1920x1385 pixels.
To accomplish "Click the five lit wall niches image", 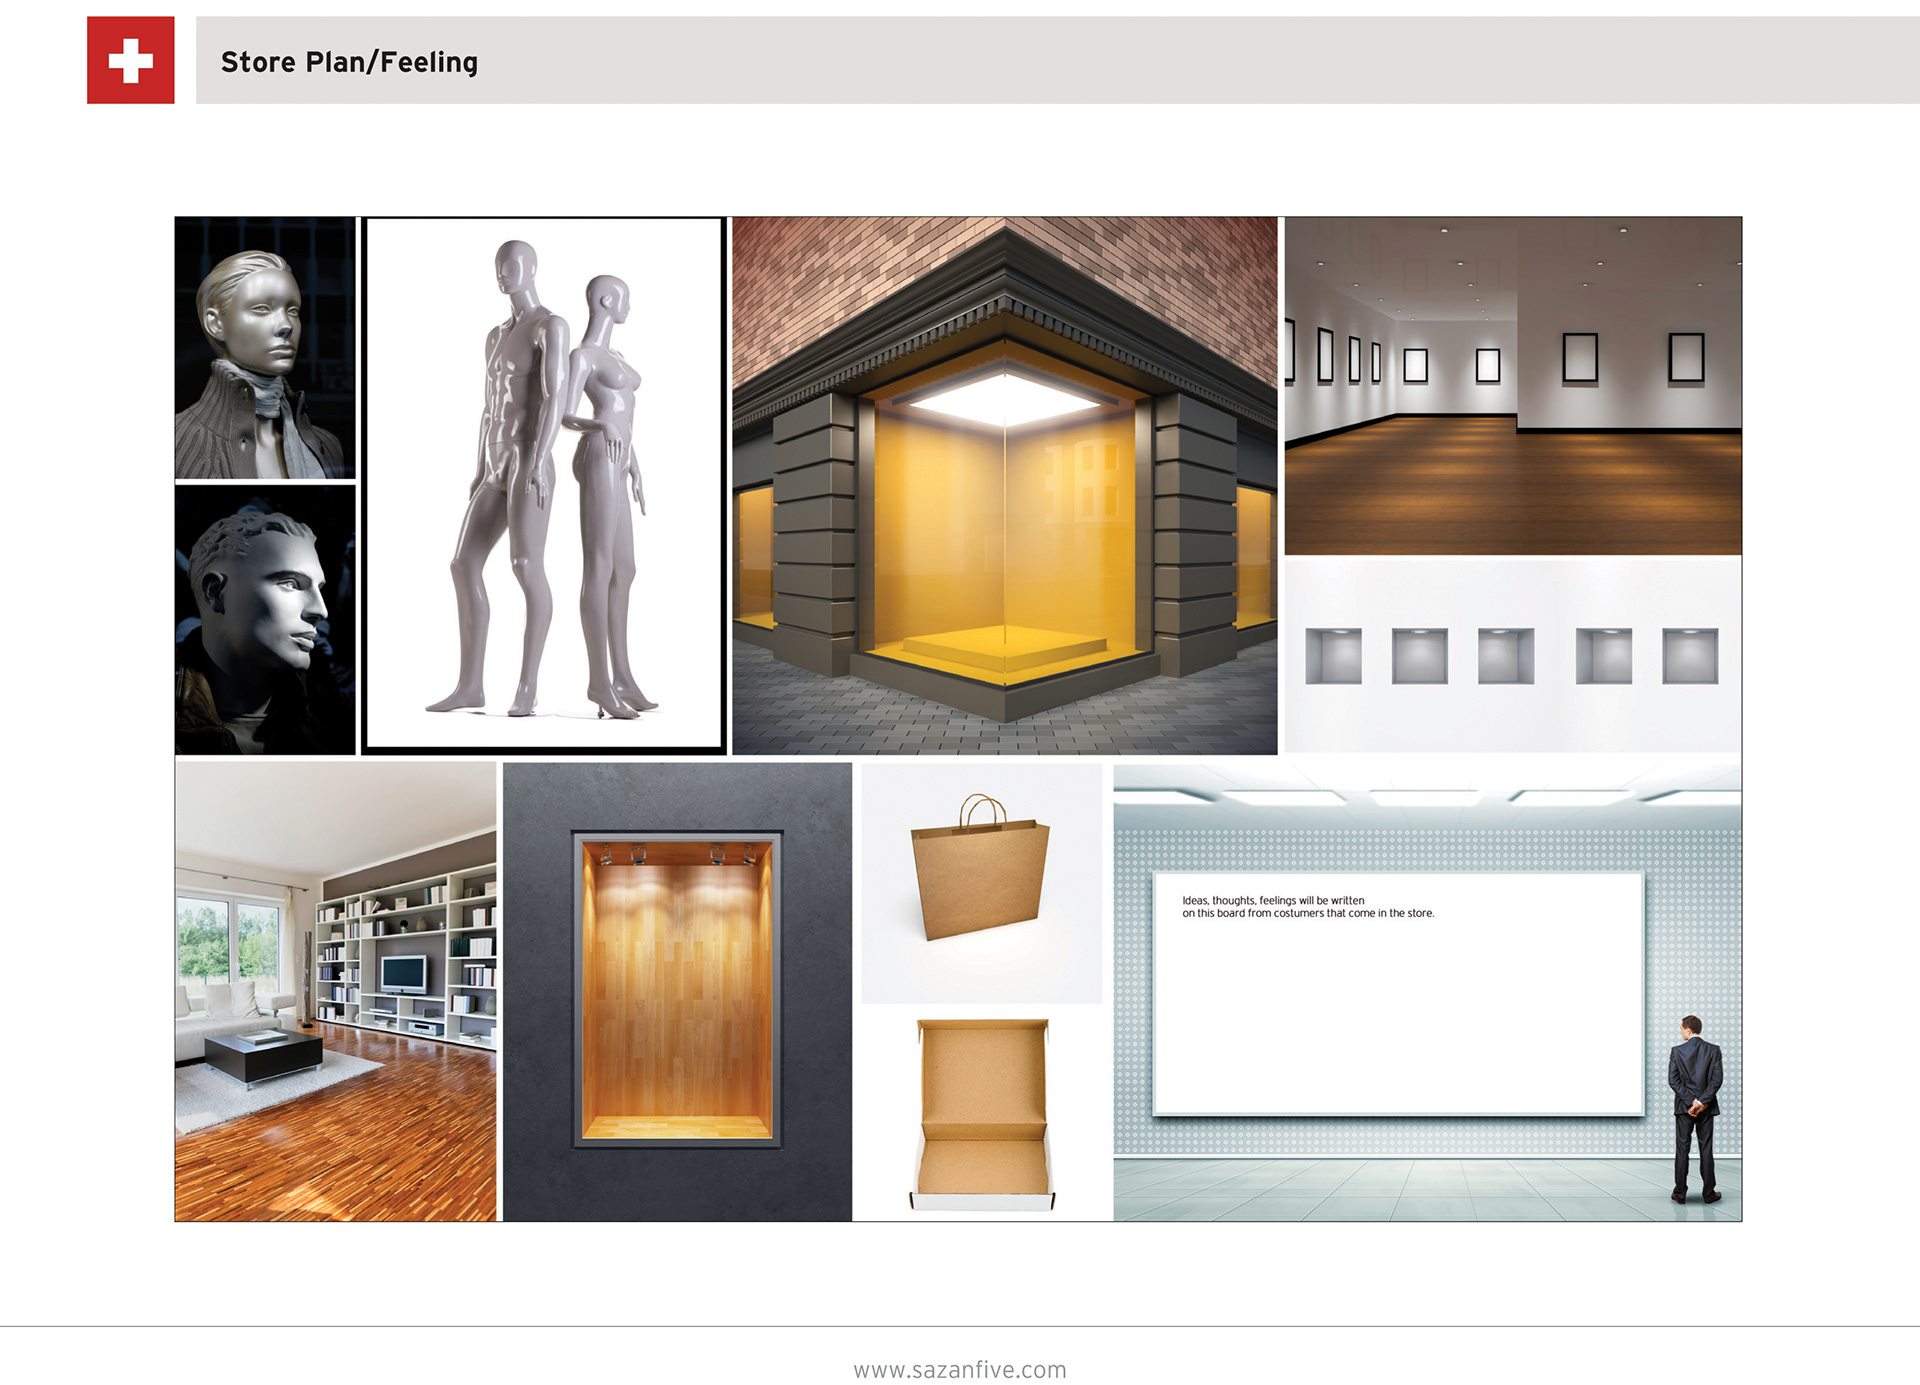I will pos(1513,656).
